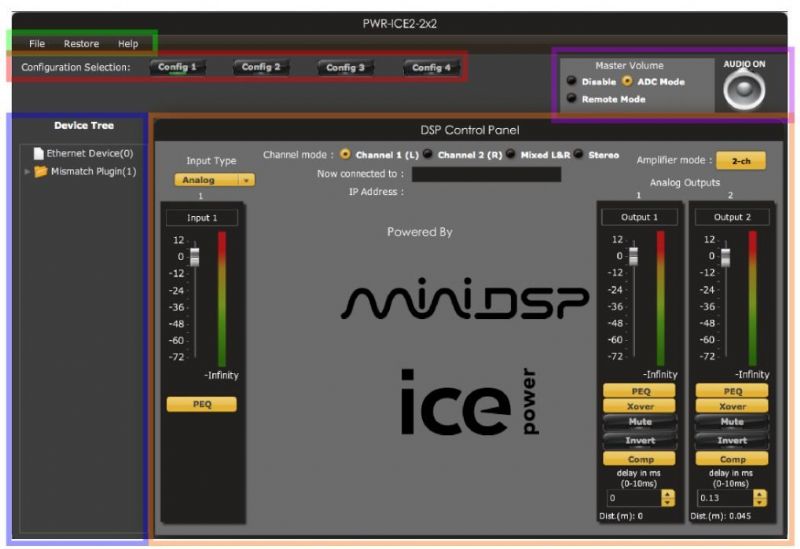Invert Output 1 polarity
This screenshot has width=800, height=549.
pos(640,440)
